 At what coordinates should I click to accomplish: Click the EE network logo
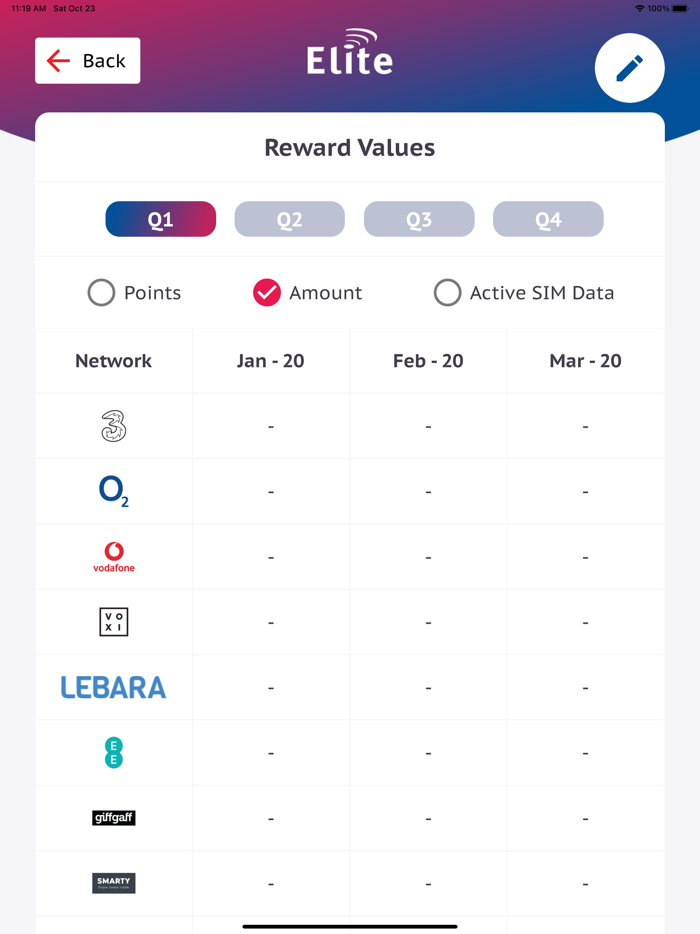click(113, 752)
